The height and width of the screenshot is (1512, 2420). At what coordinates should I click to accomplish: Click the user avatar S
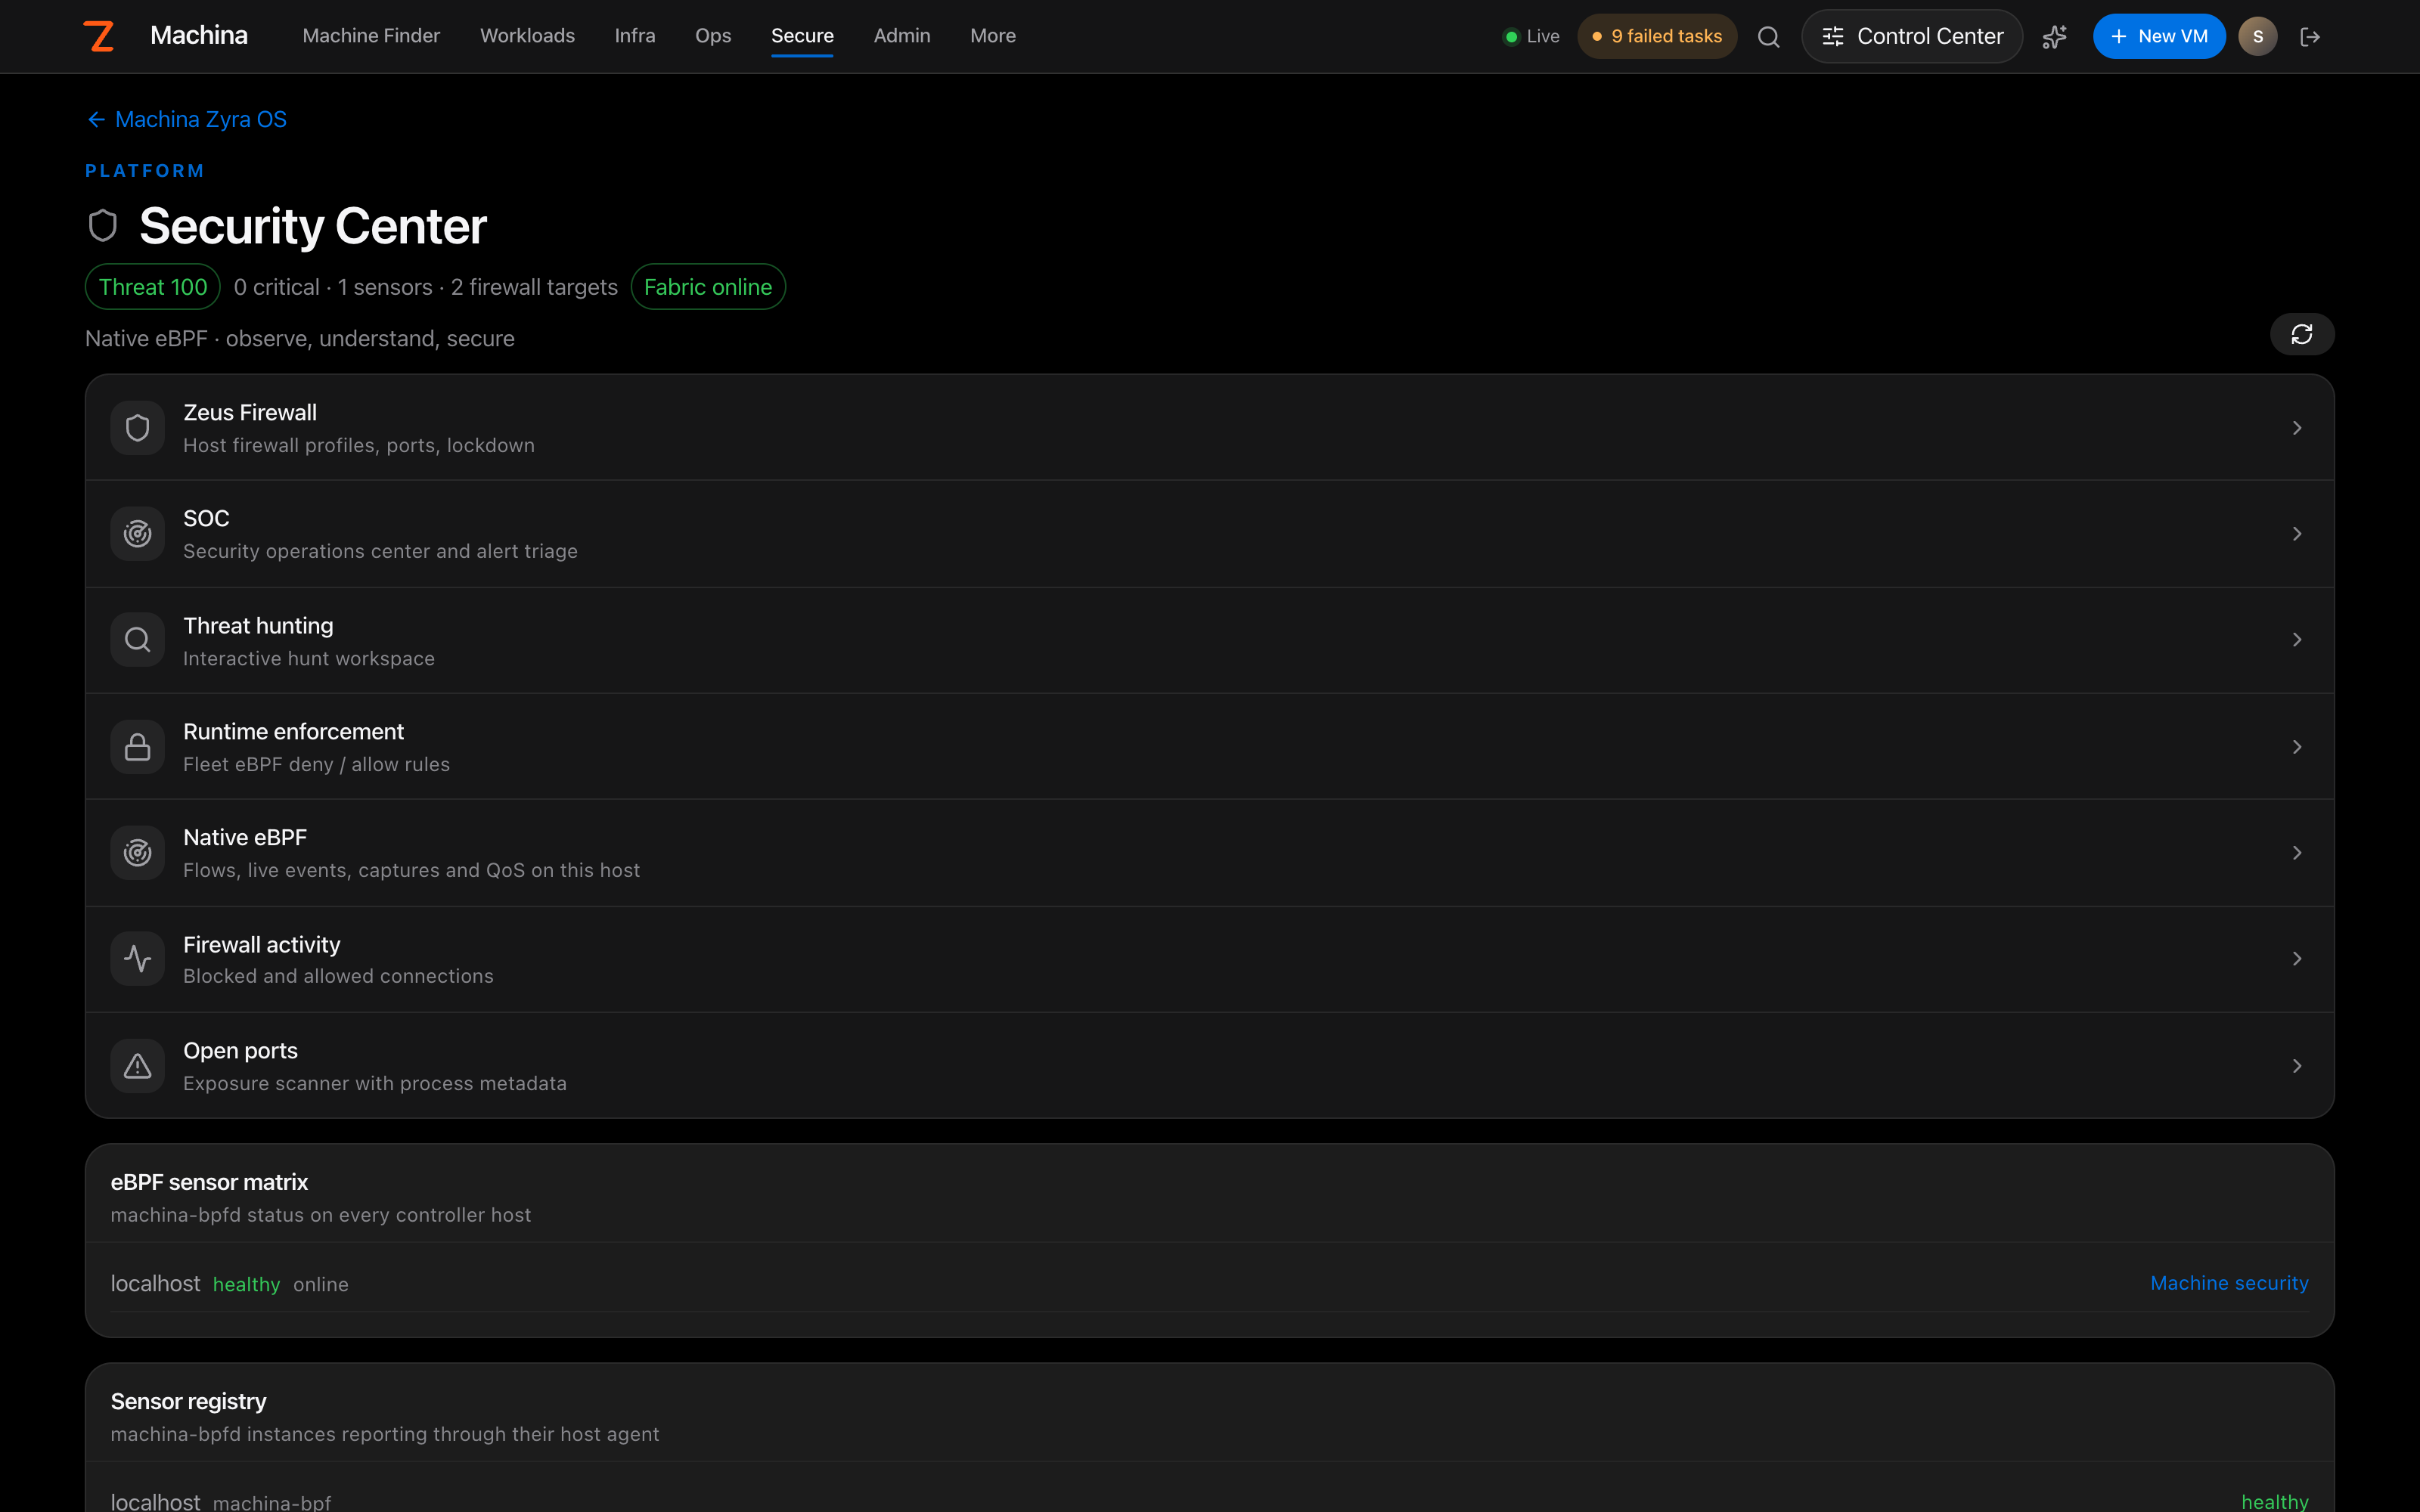coord(2257,36)
